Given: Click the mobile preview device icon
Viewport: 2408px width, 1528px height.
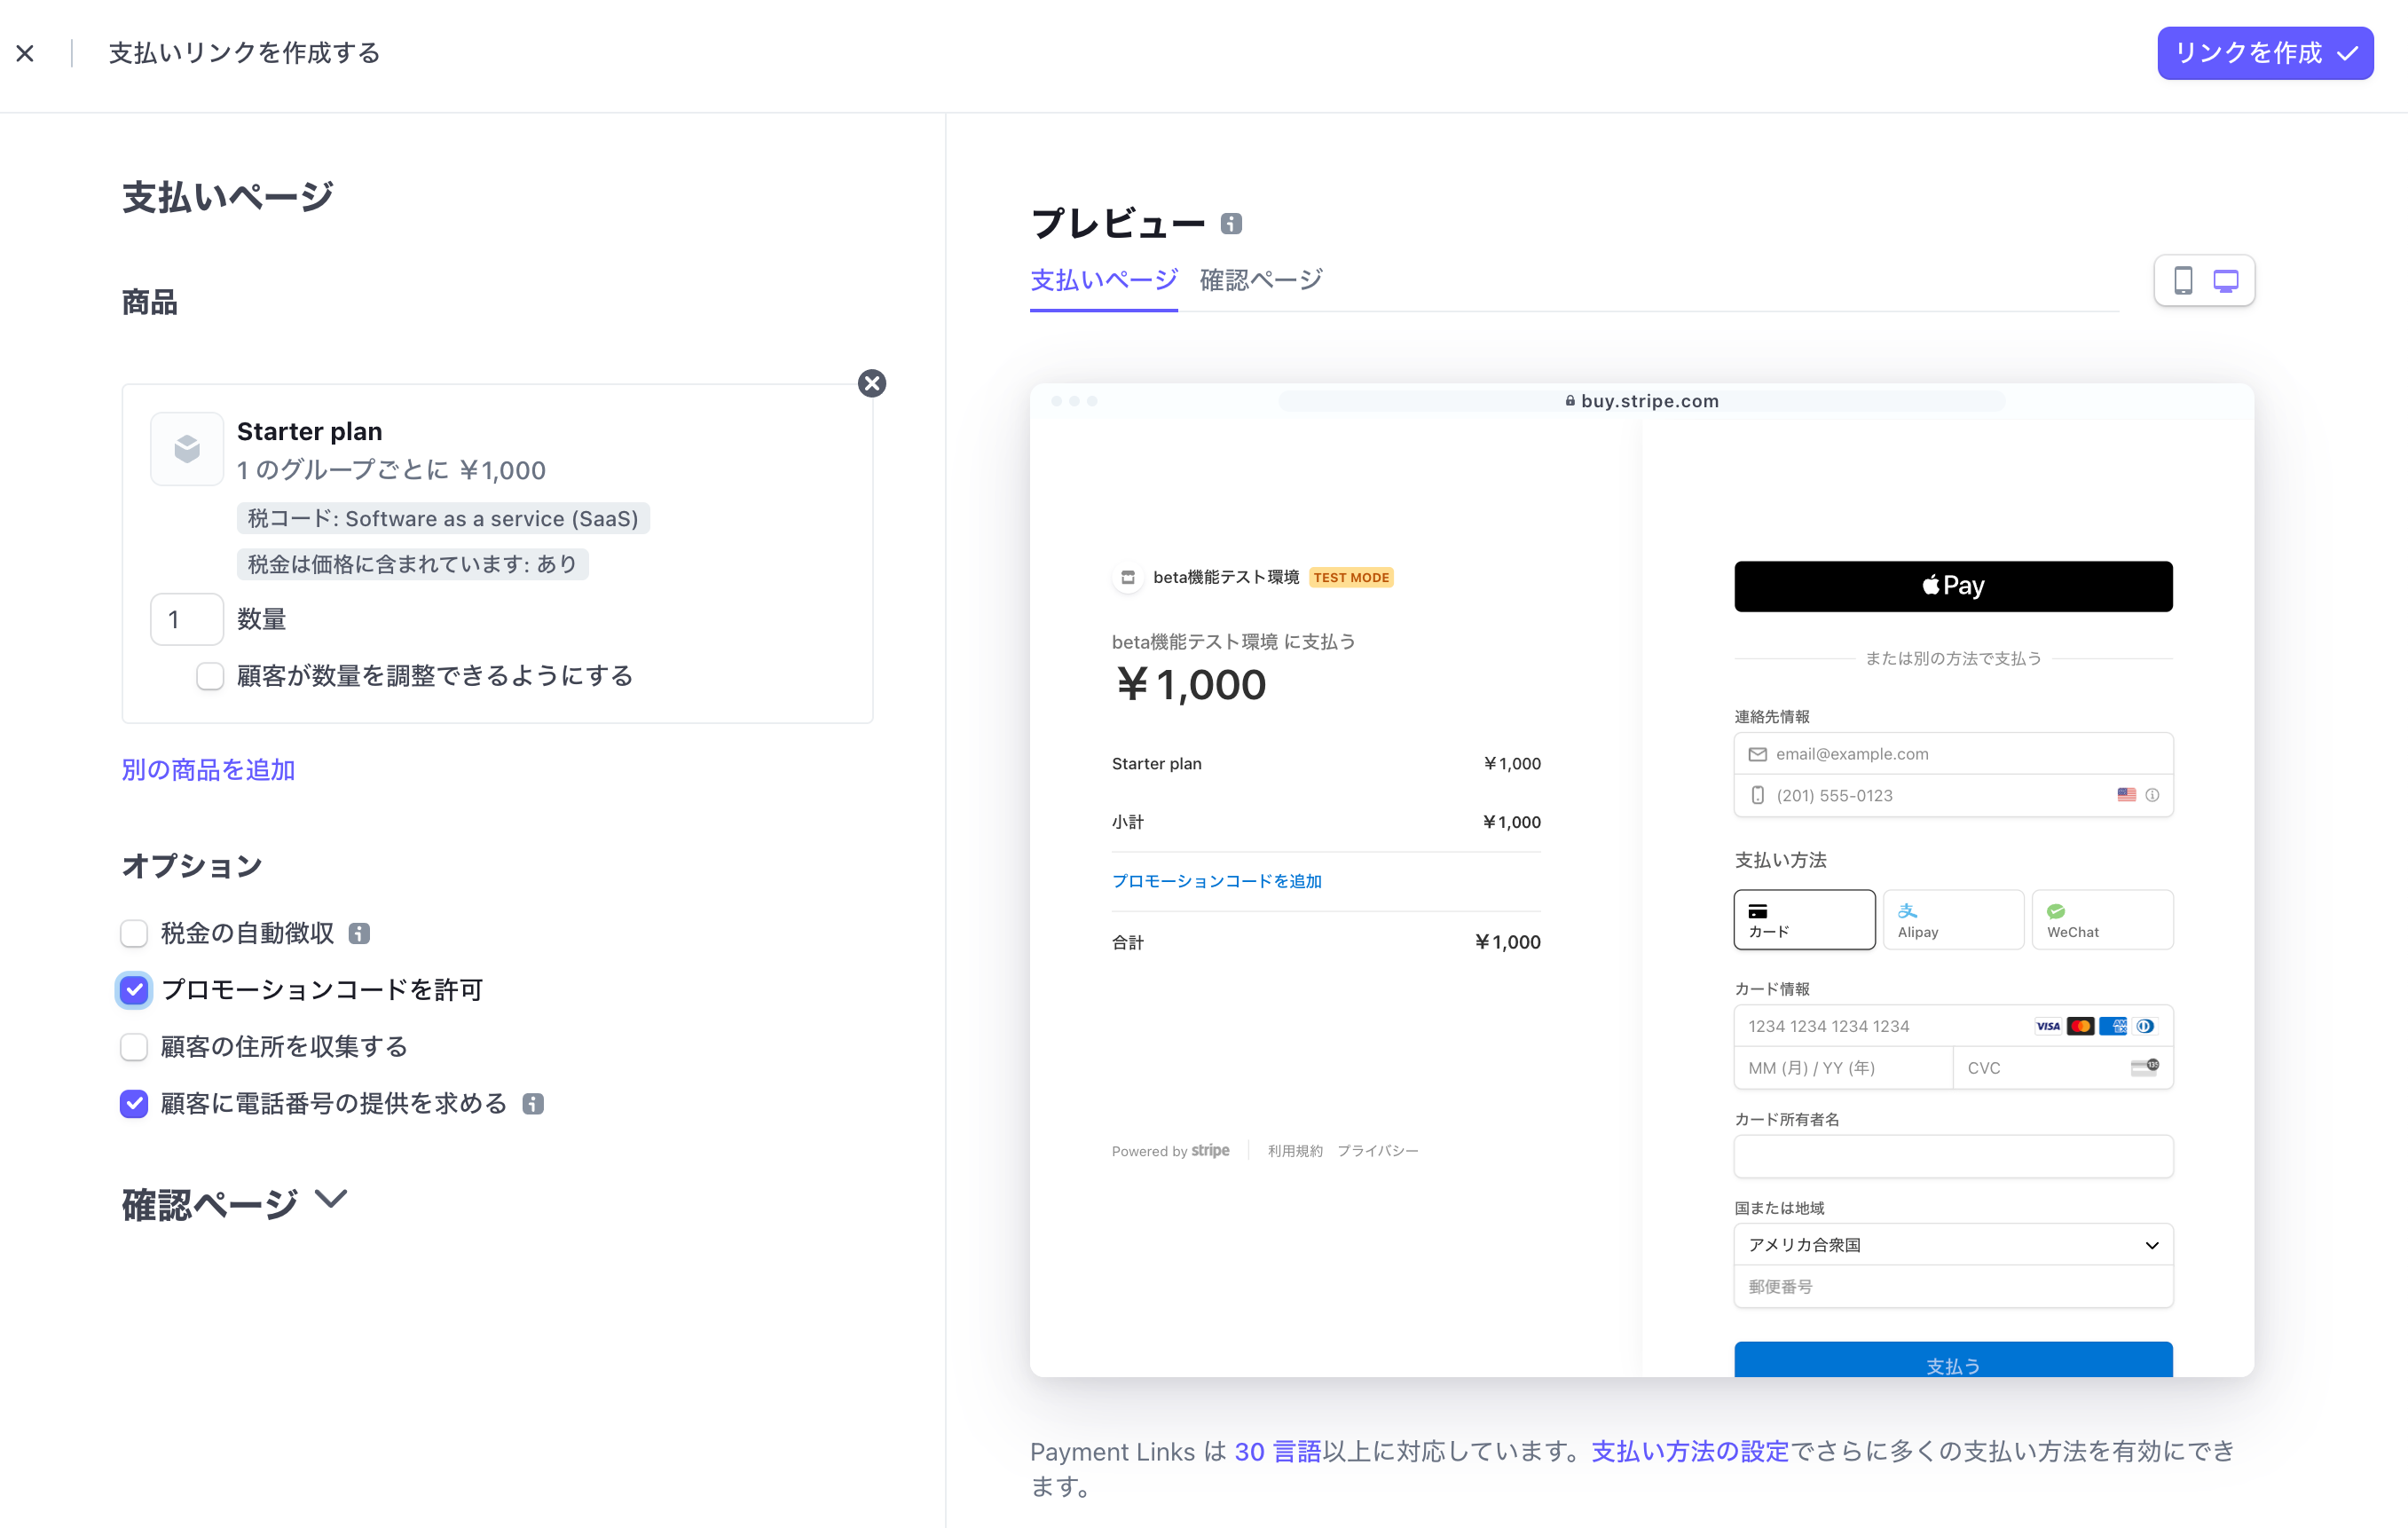Looking at the screenshot, I should [2183, 281].
